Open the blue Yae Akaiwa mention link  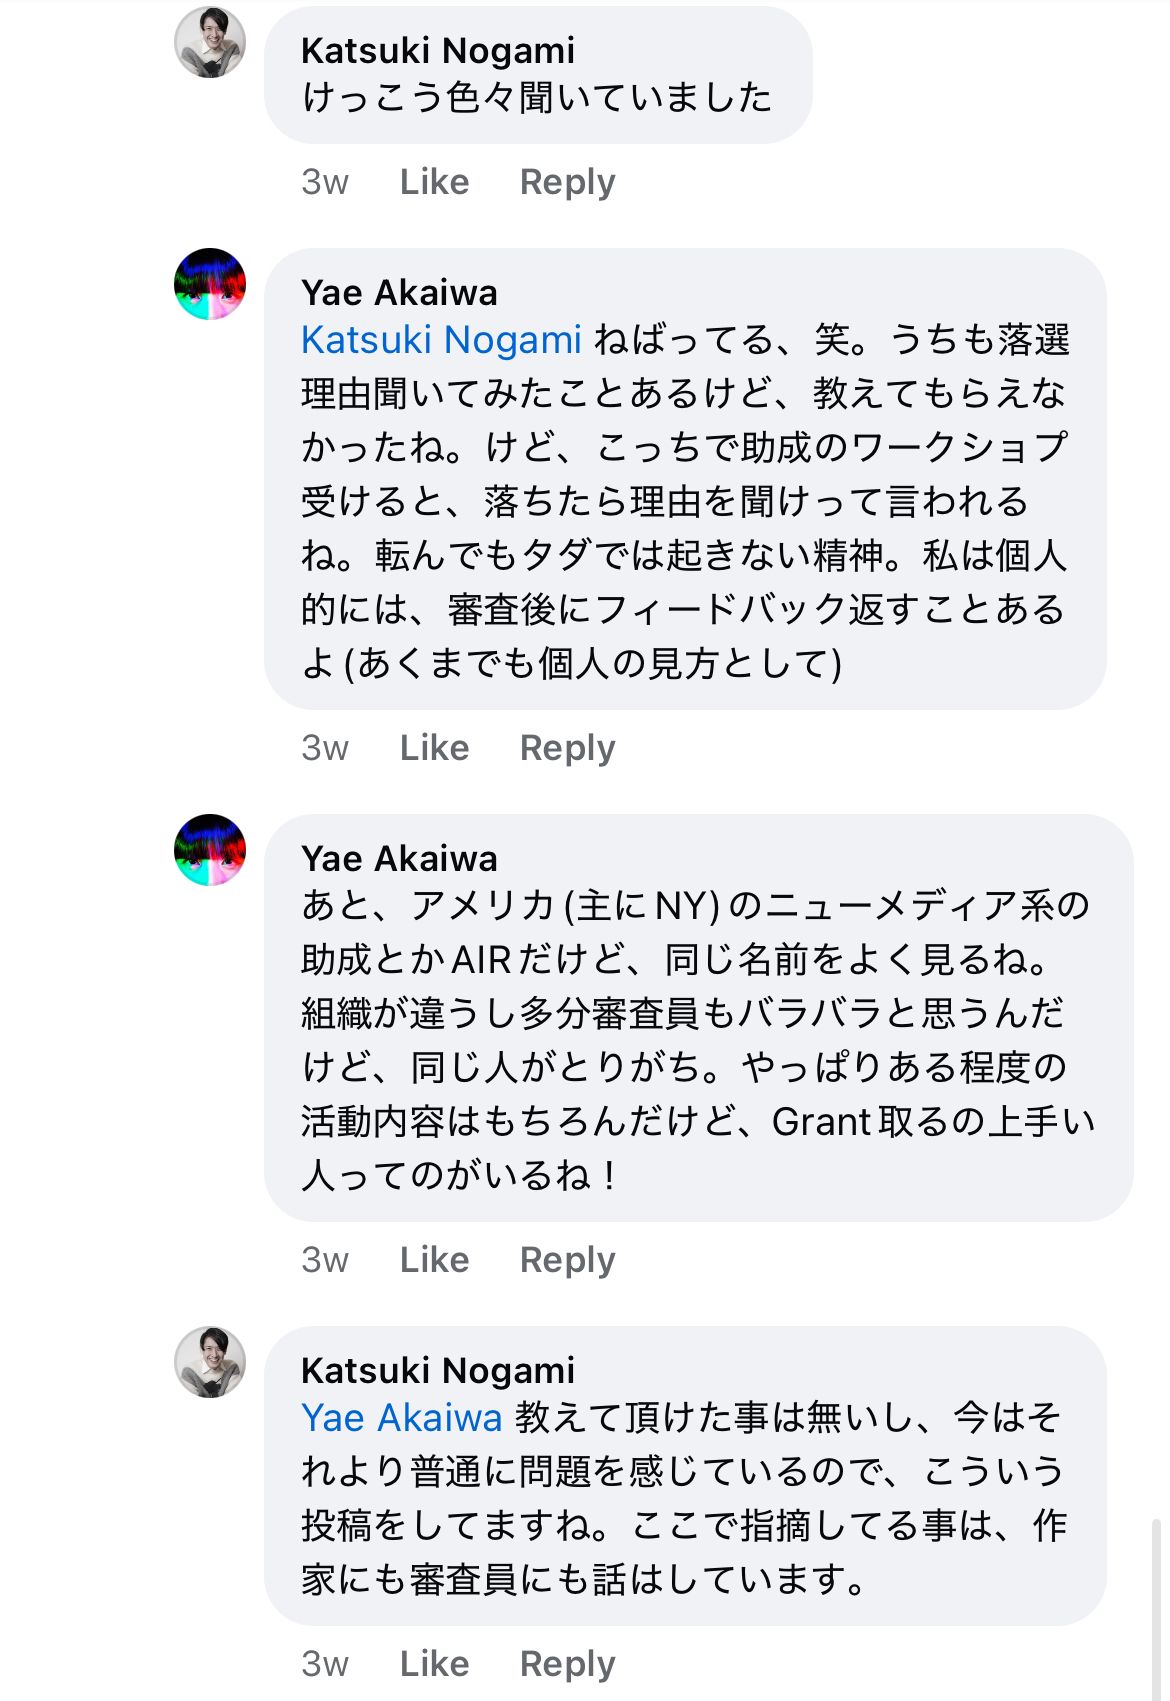tap(401, 1418)
